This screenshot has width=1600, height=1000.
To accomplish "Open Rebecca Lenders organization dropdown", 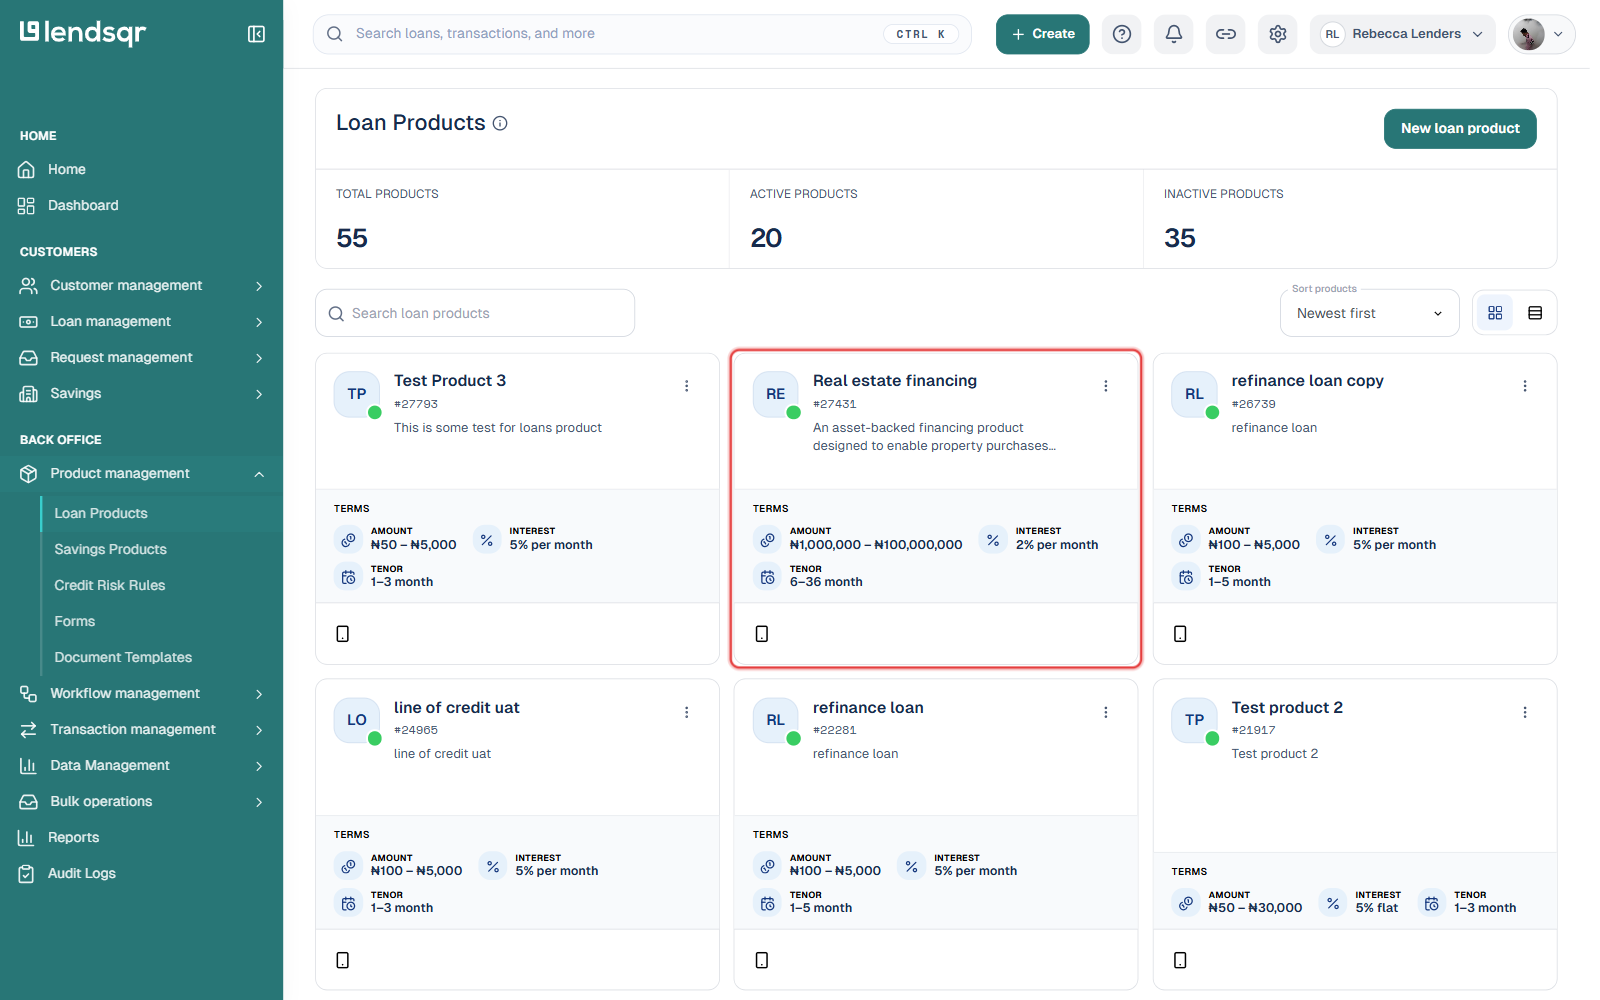I will pyautogui.click(x=1402, y=34).
